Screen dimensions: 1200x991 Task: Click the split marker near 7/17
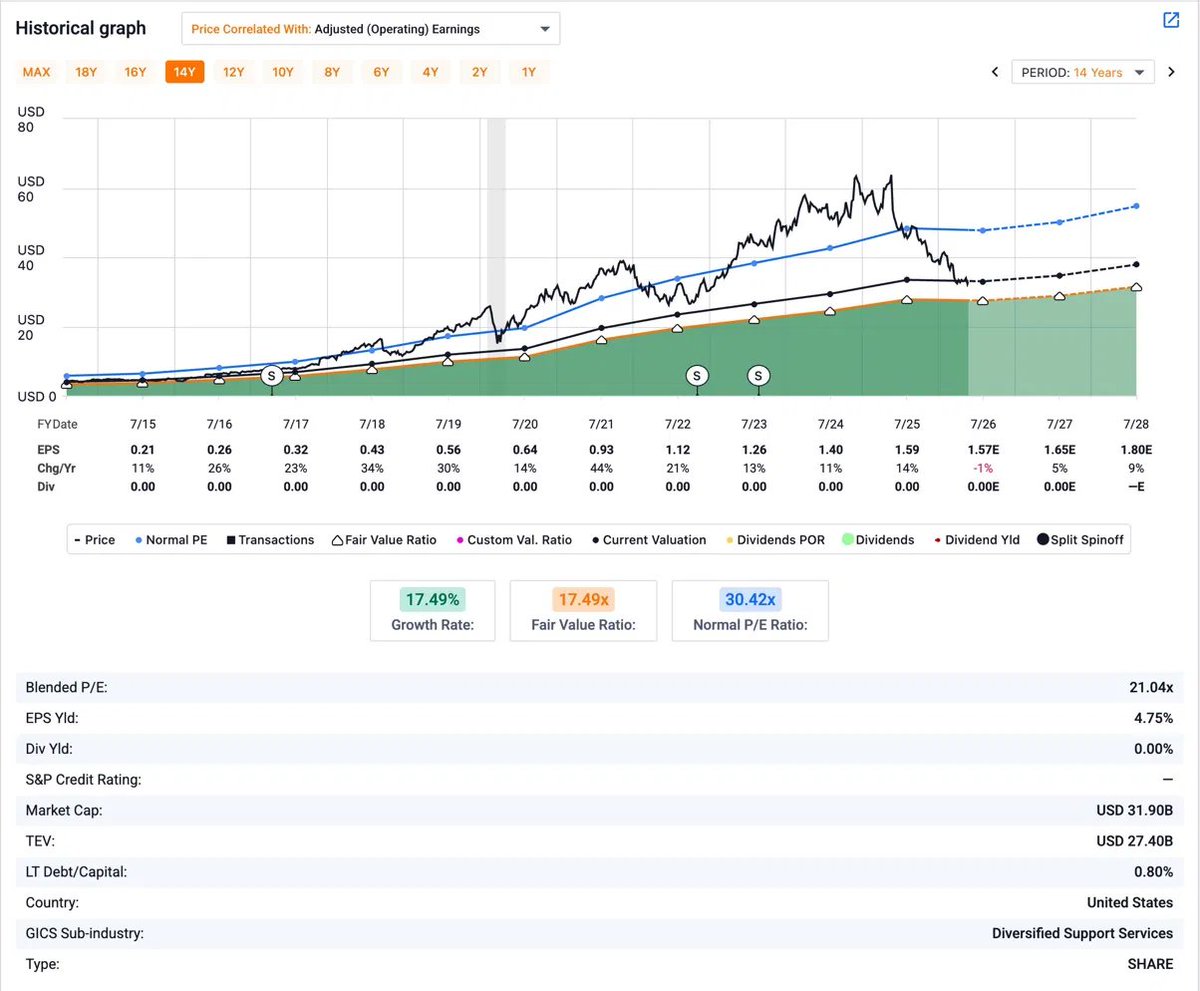click(271, 376)
